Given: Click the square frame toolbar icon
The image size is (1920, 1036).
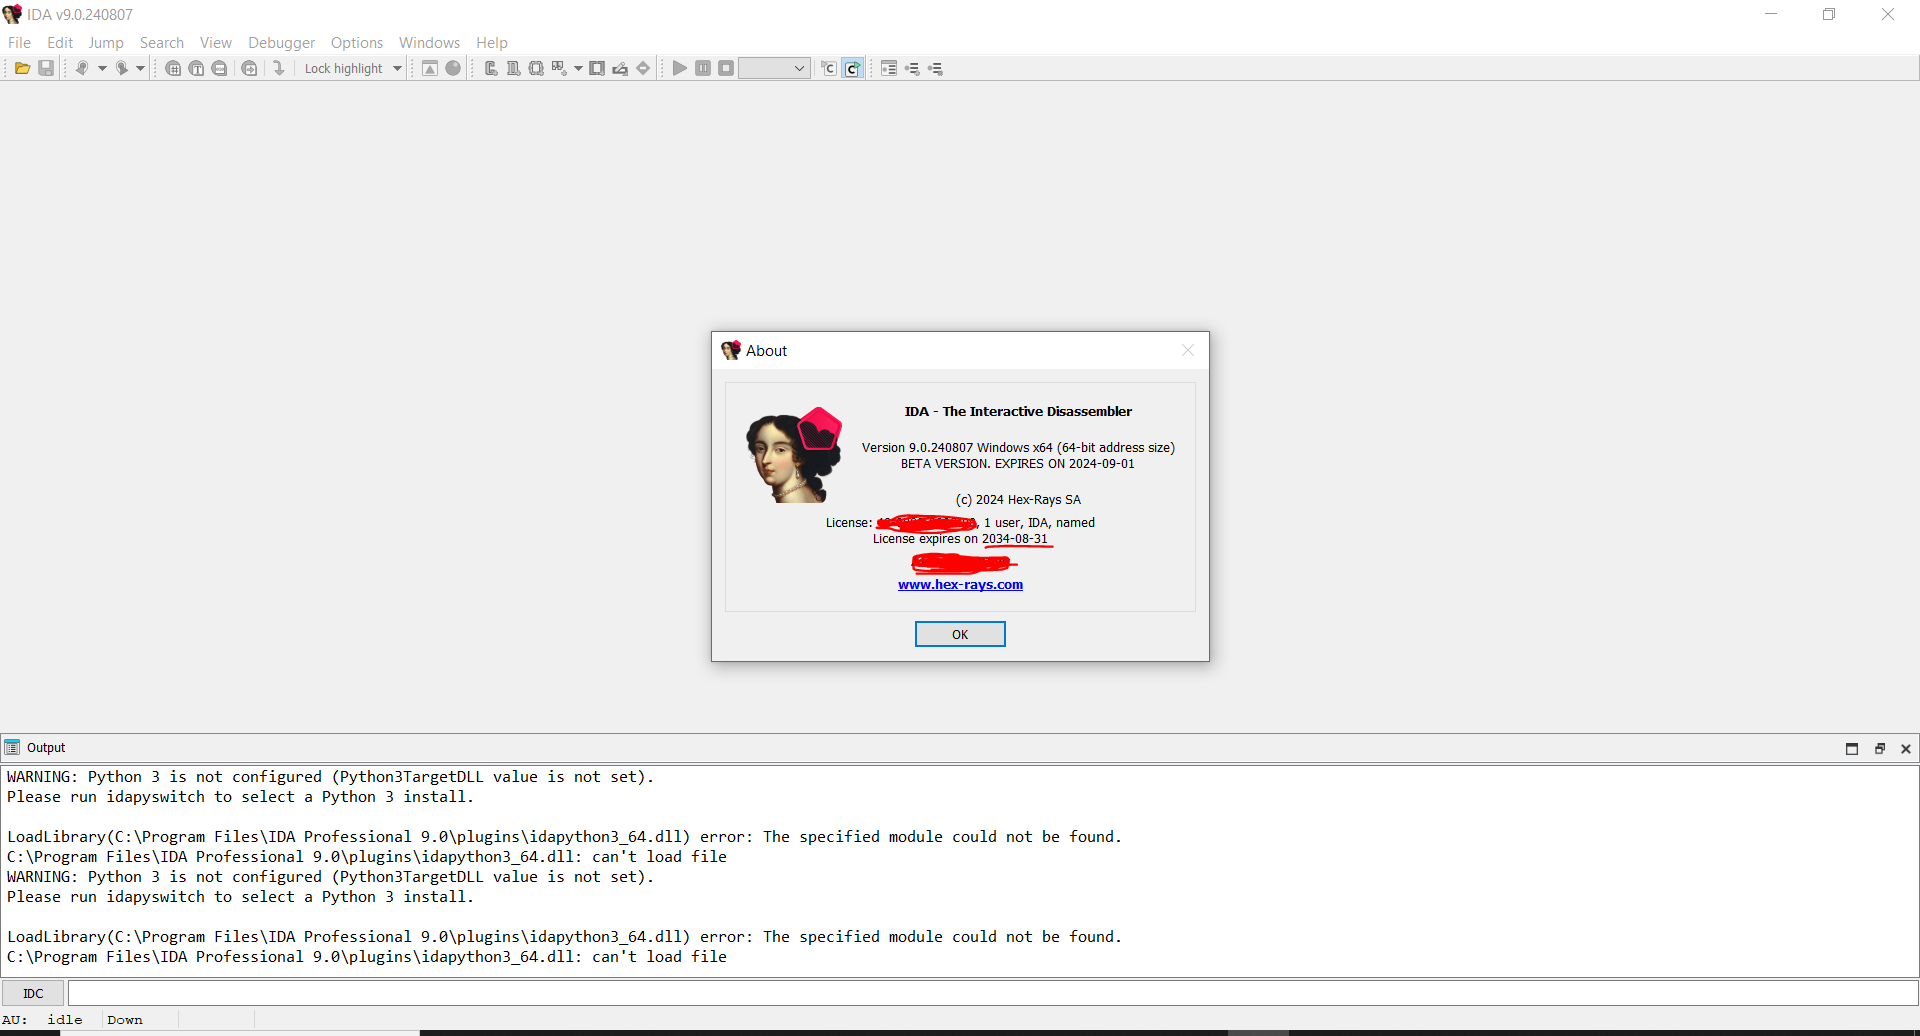Looking at the screenshot, I should 597,68.
